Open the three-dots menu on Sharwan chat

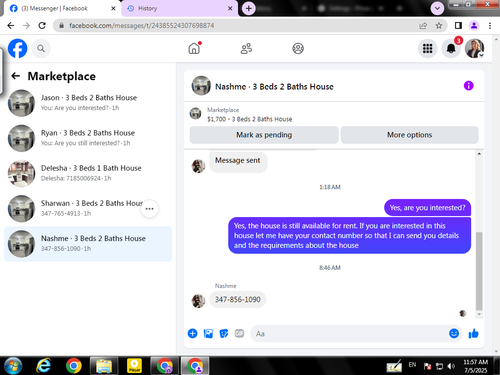click(149, 209)
